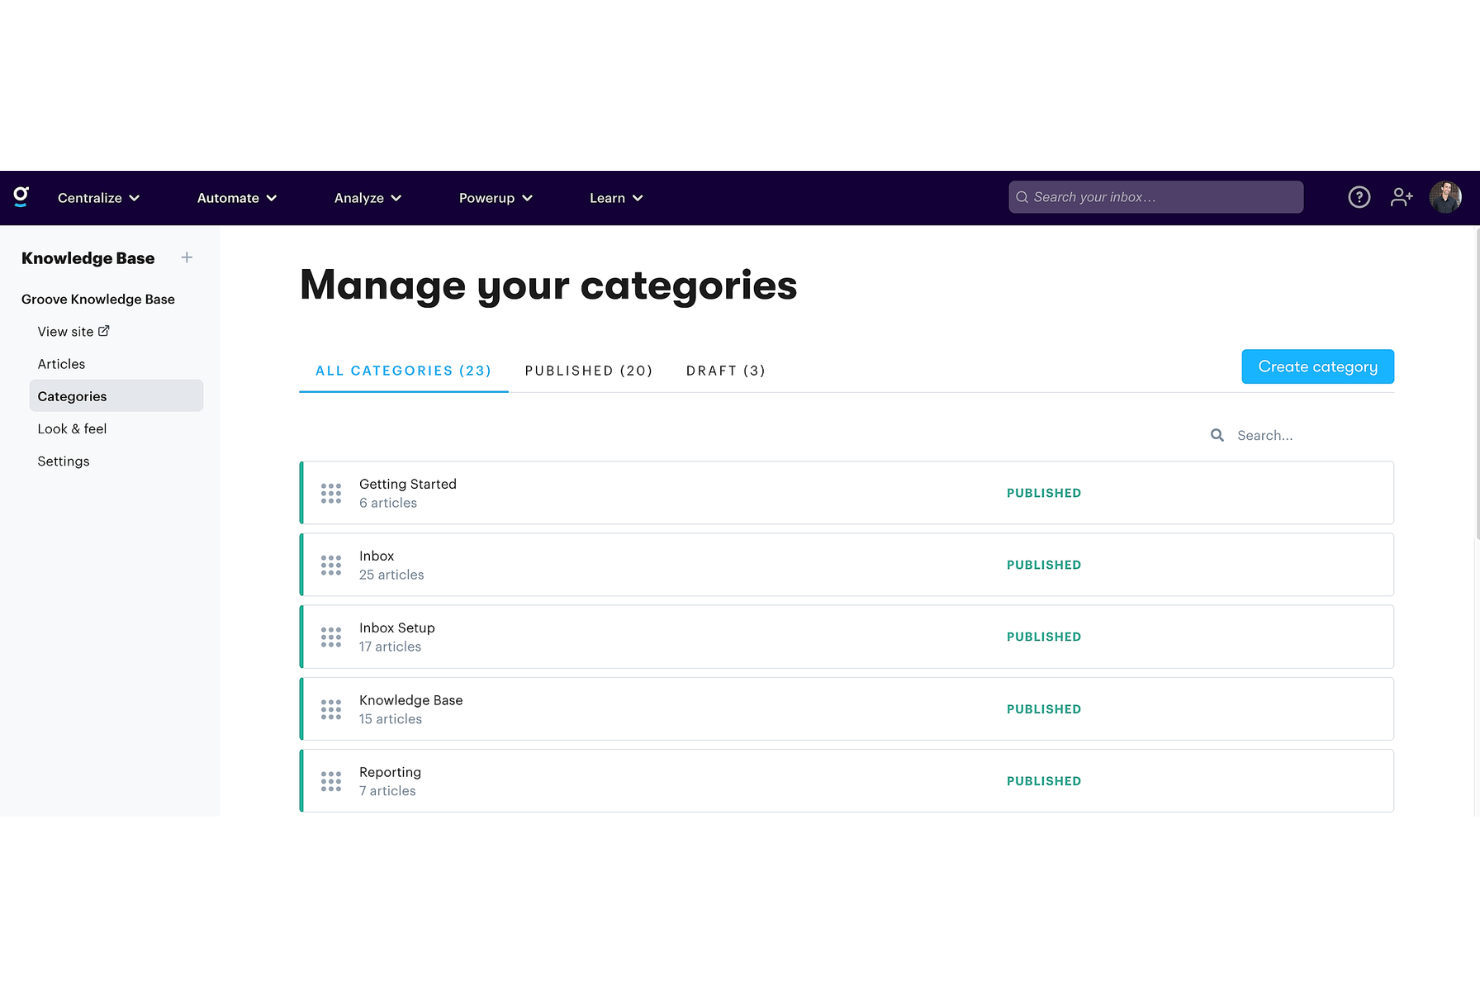Screen dimensions: 1480x987
Task: Select Groove Knowledge Base in sidebar
Action: click(98, 299)
